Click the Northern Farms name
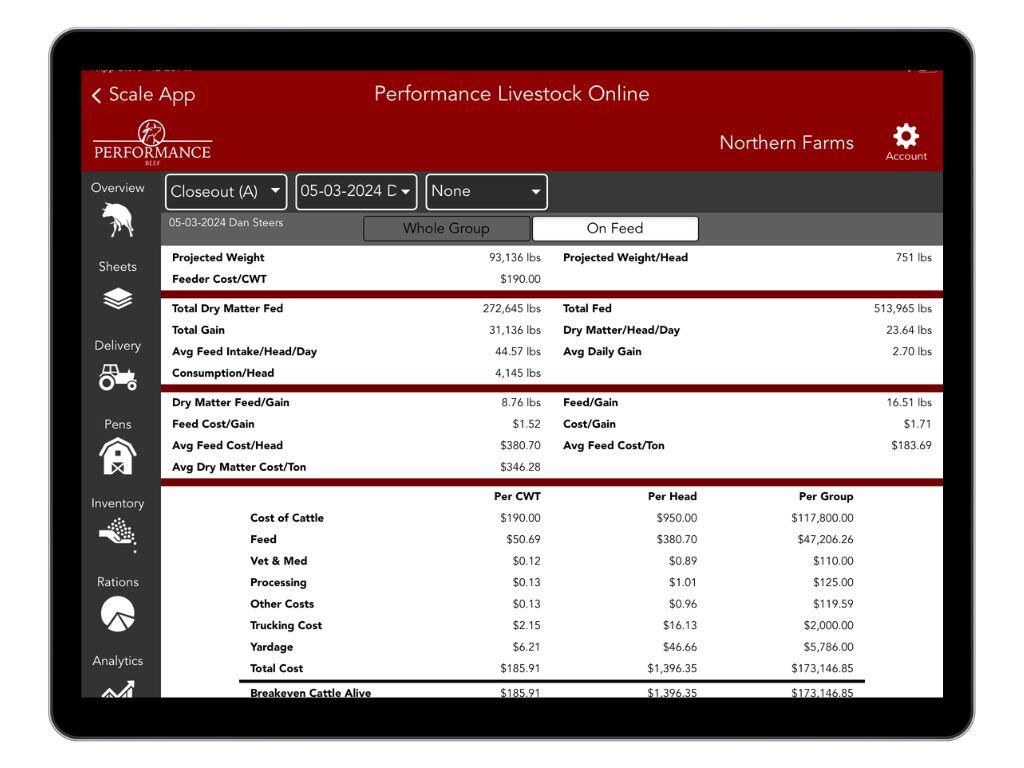Viewport: 1024px width, 768px height. click(x=786, y=142)
